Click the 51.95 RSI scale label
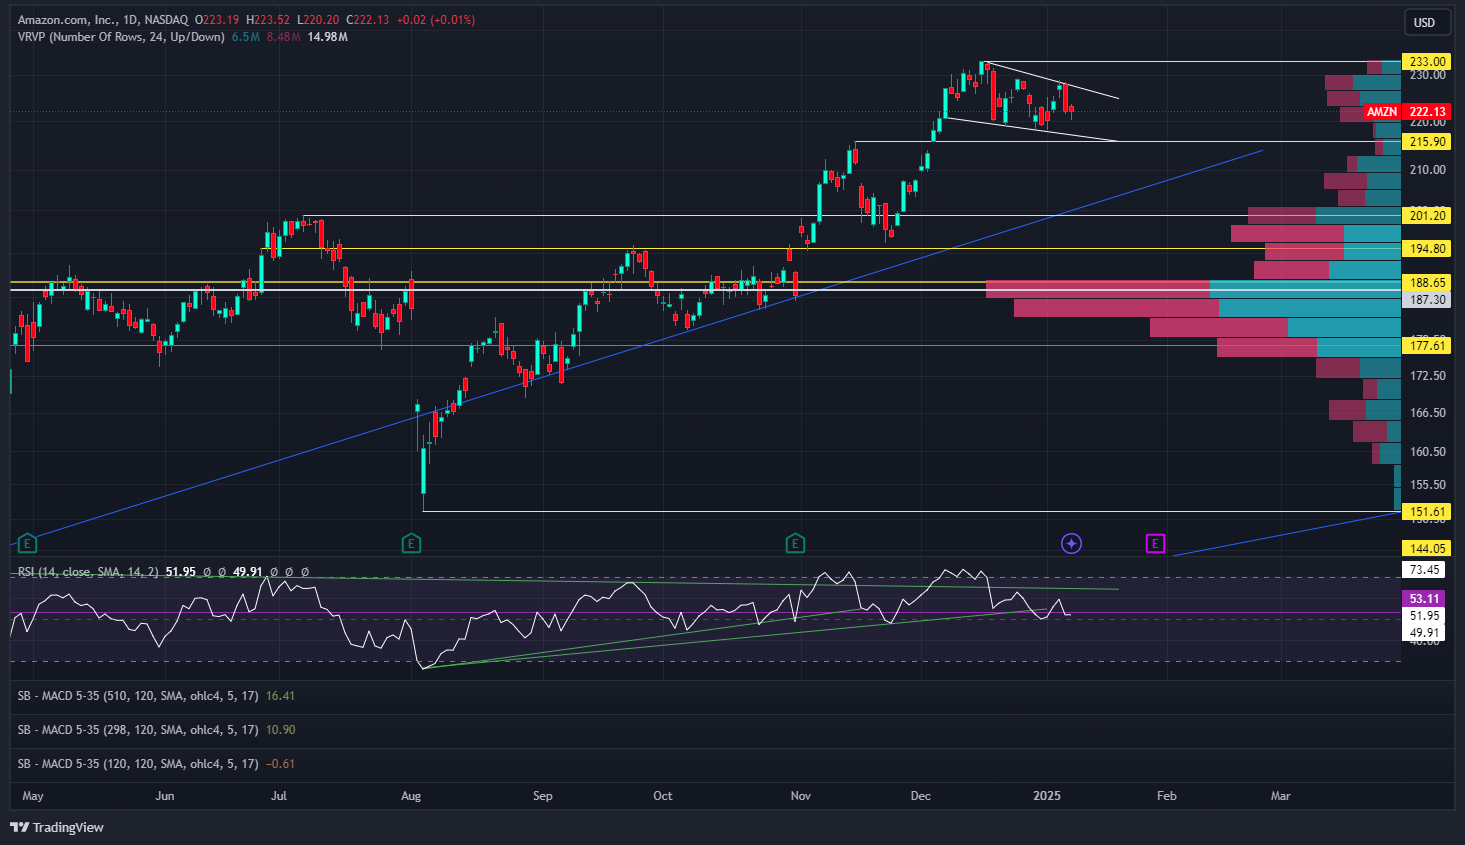 (x=1425, y=616)
